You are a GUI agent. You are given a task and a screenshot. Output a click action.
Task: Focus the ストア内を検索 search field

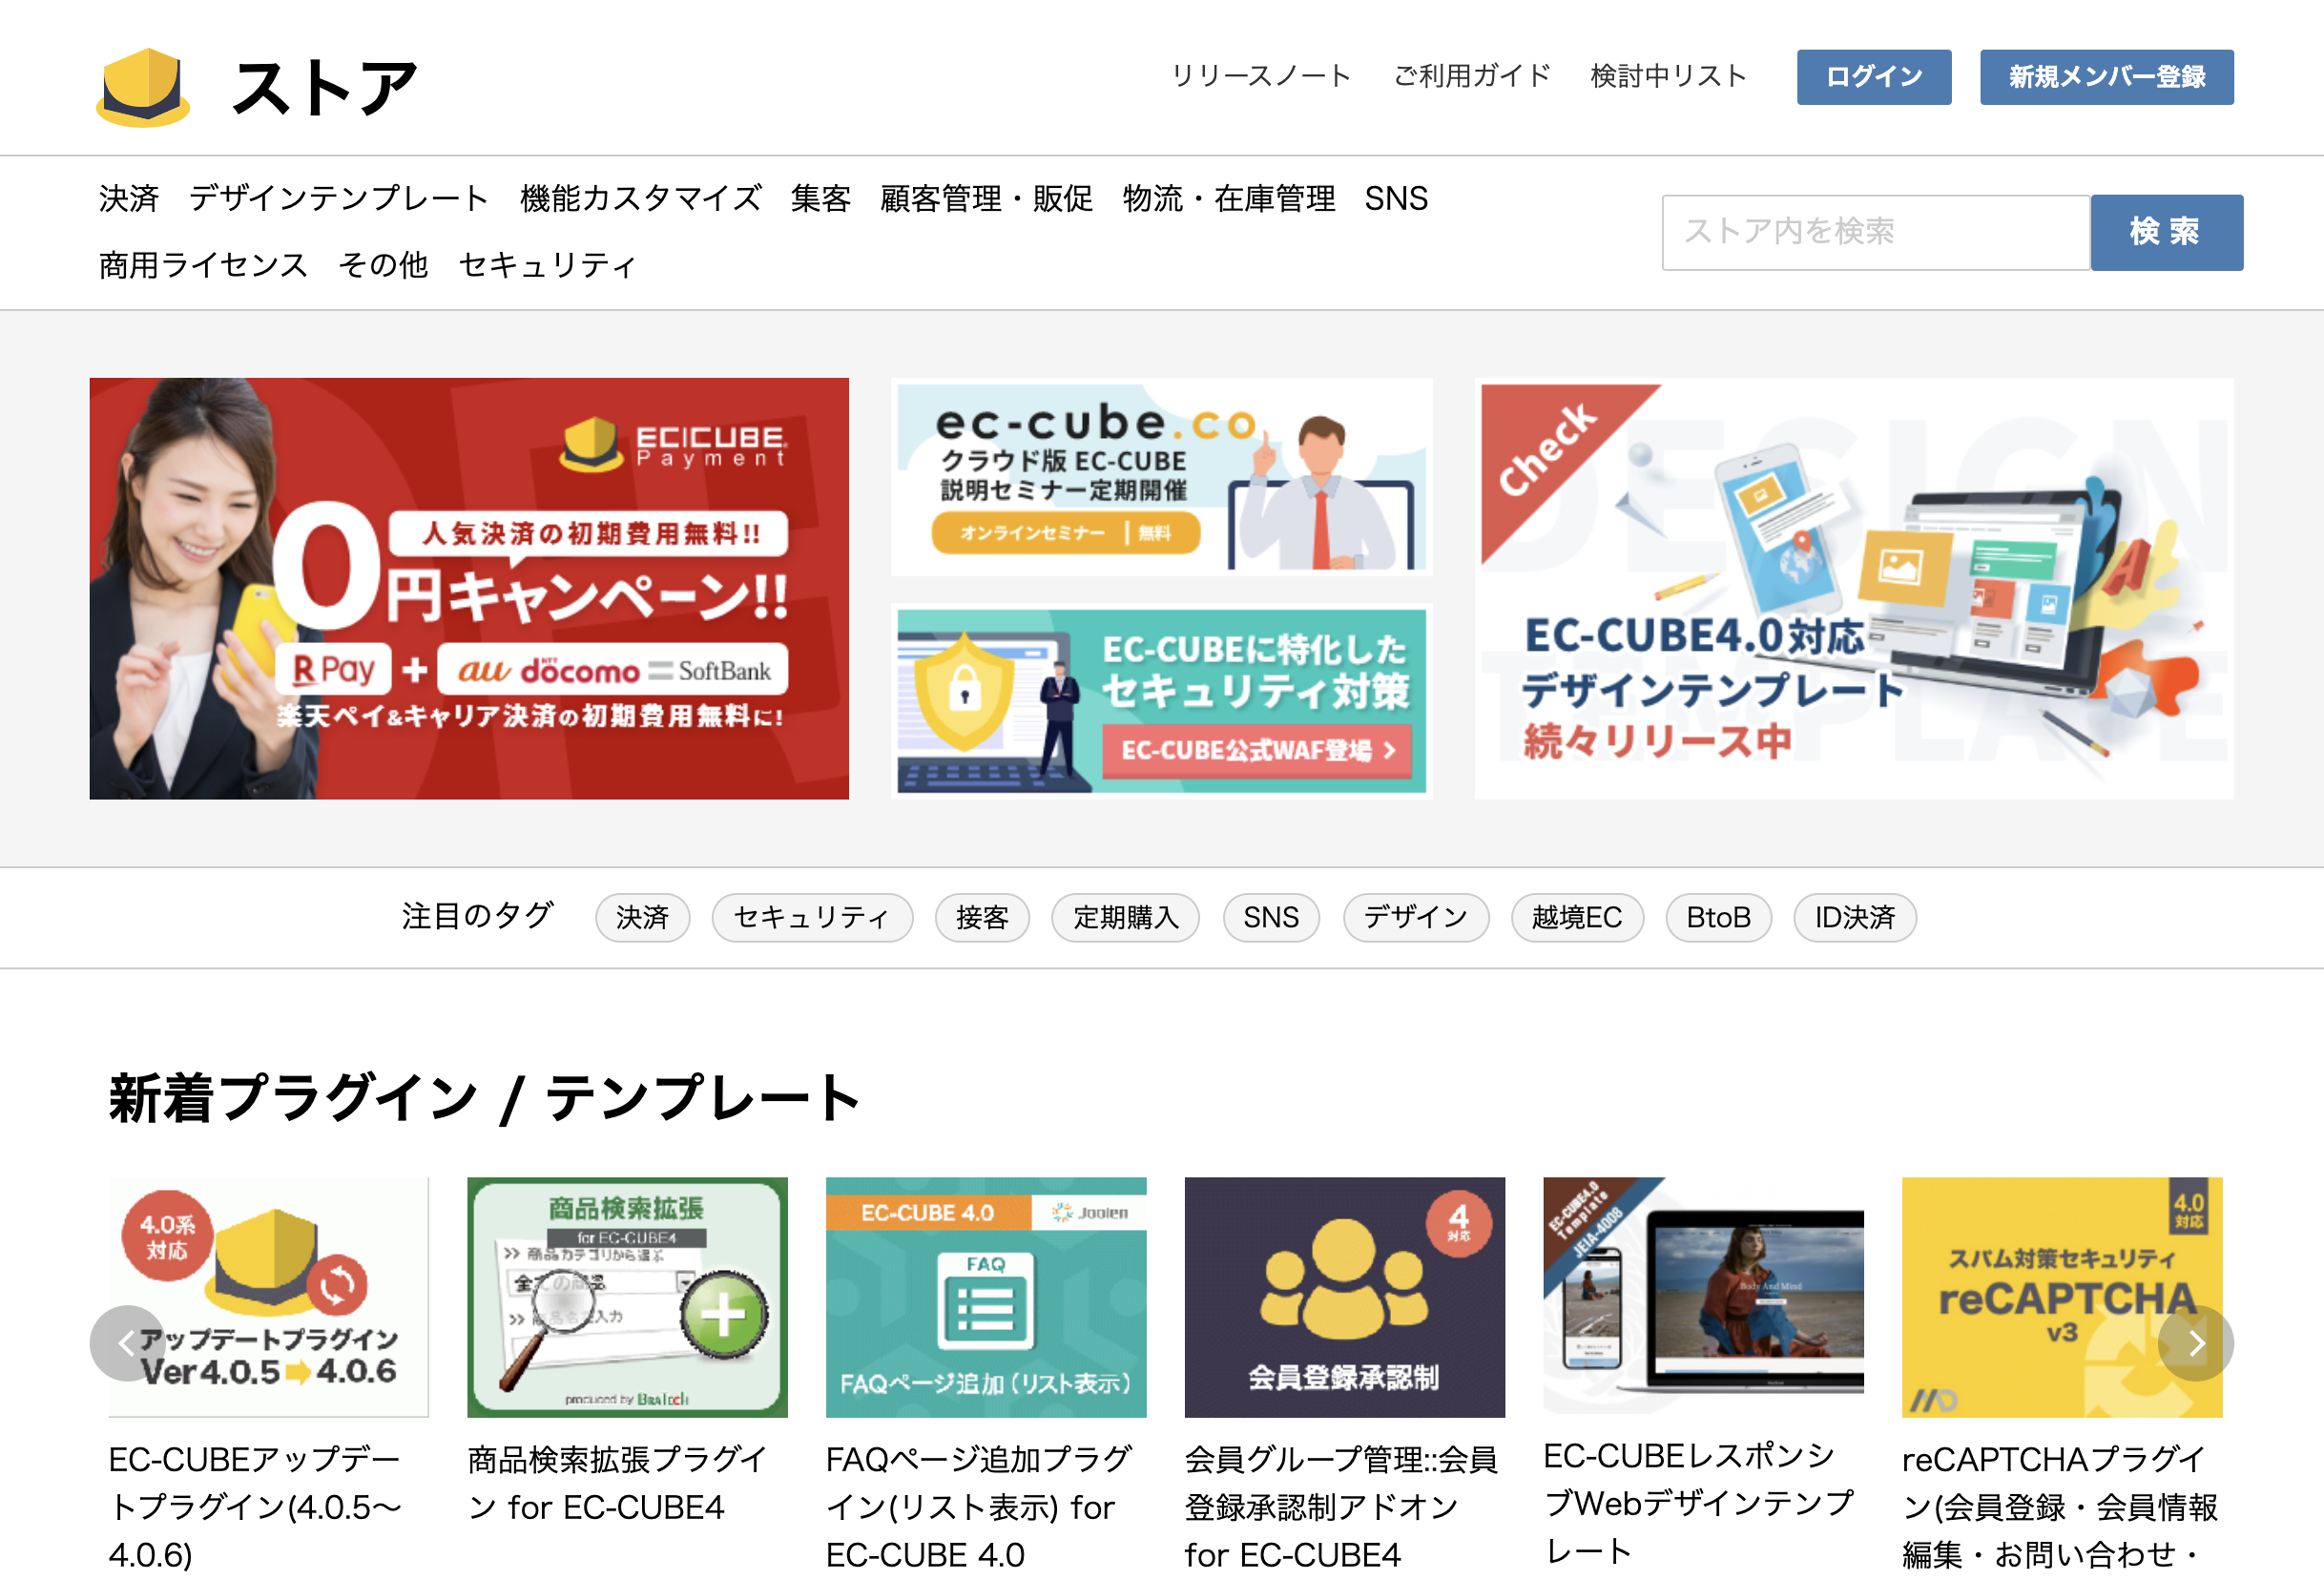coord(1876,232)
